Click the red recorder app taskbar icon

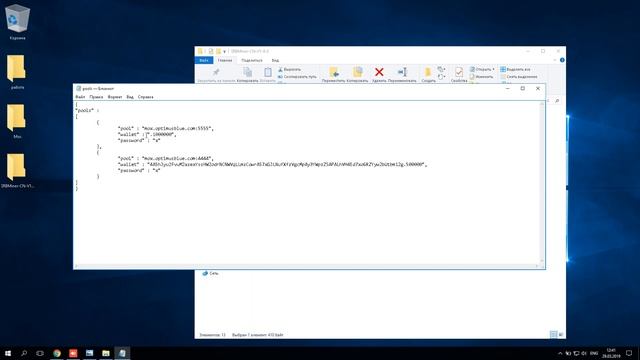73,353
